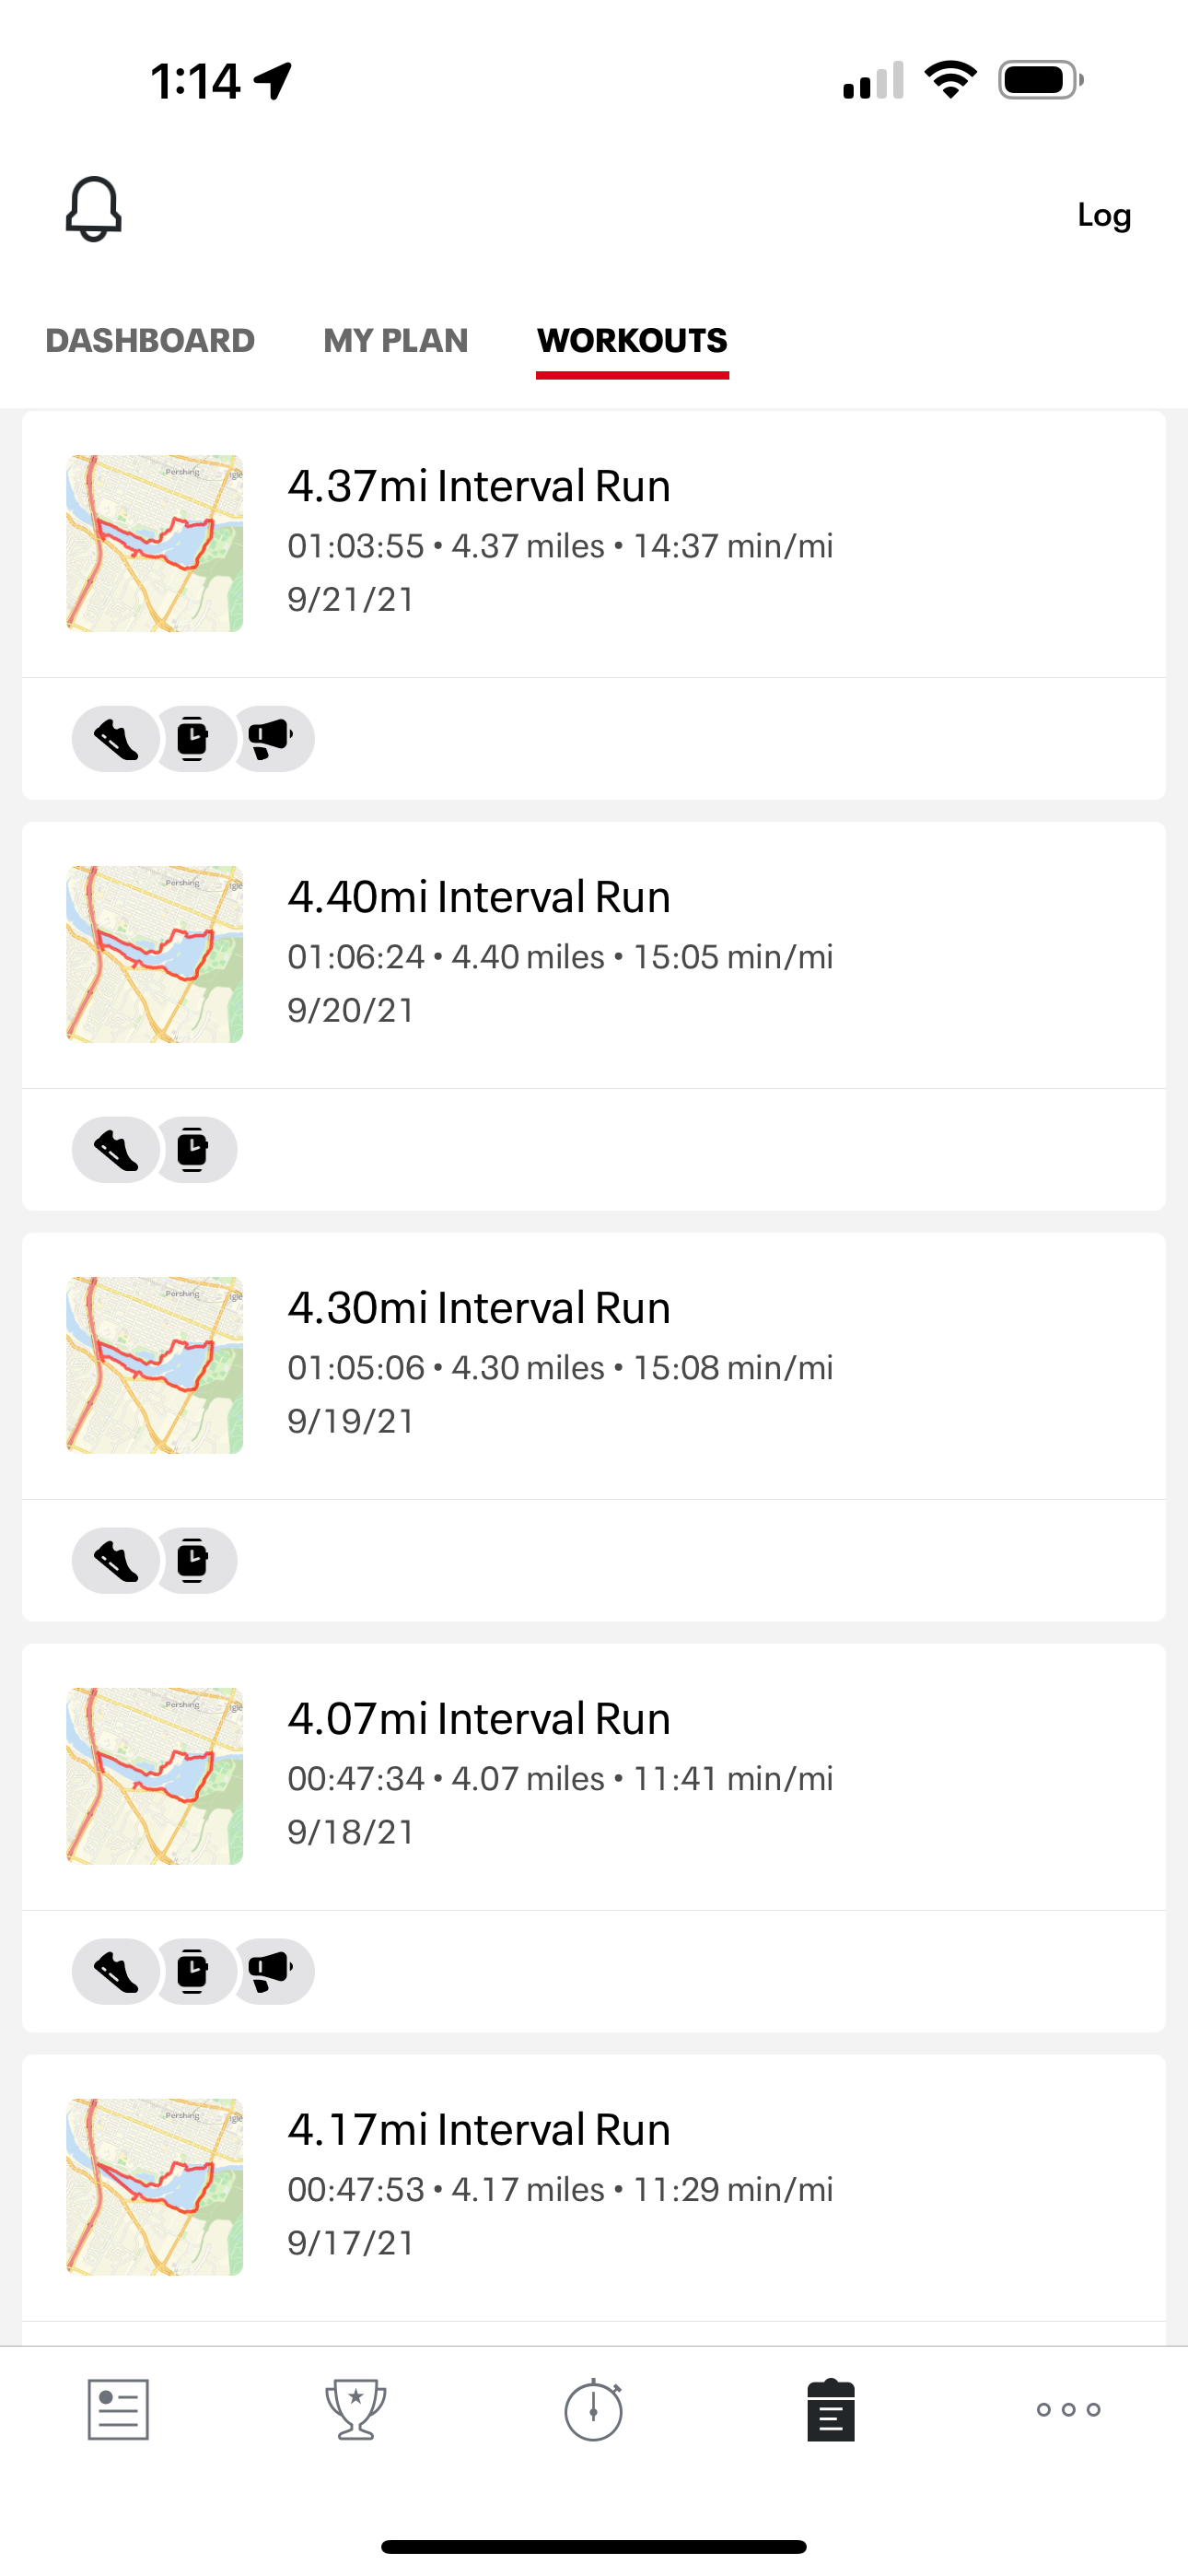Screen dimensions: 1188x2576
Task: Open the trophy challenges tab
Action: coord(356,2410)
